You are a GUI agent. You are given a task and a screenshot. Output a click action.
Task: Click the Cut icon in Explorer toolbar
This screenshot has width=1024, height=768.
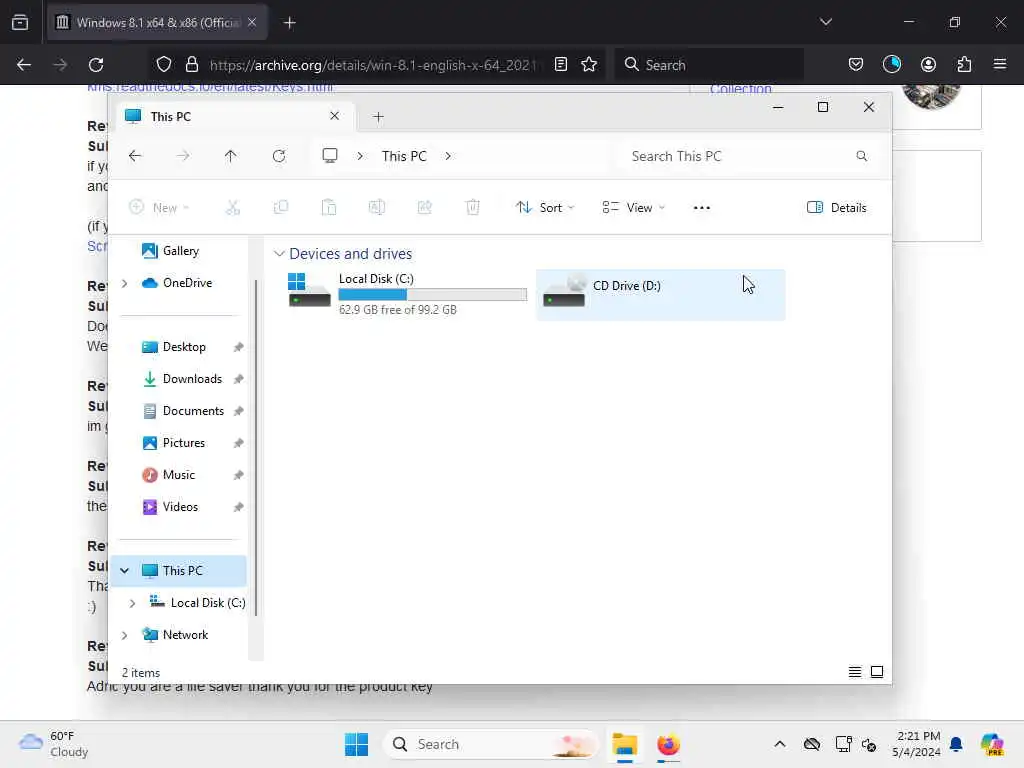click(232, 208)
